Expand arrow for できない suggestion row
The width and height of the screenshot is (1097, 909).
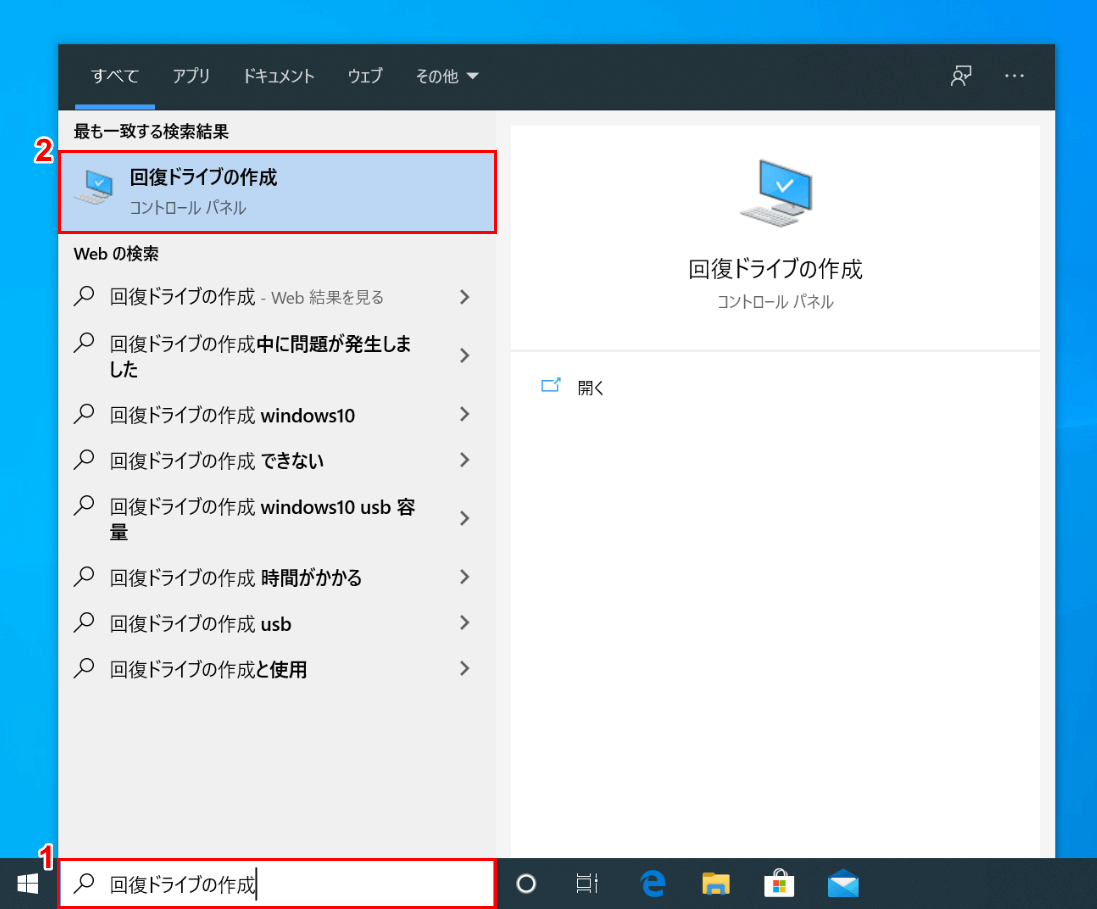click(x=465, y=460)
